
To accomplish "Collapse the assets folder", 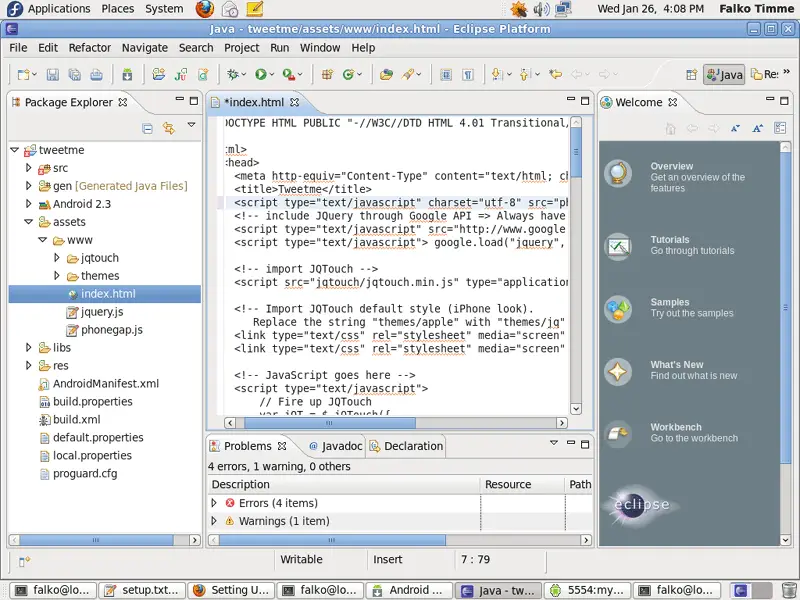I will (29, 221).
